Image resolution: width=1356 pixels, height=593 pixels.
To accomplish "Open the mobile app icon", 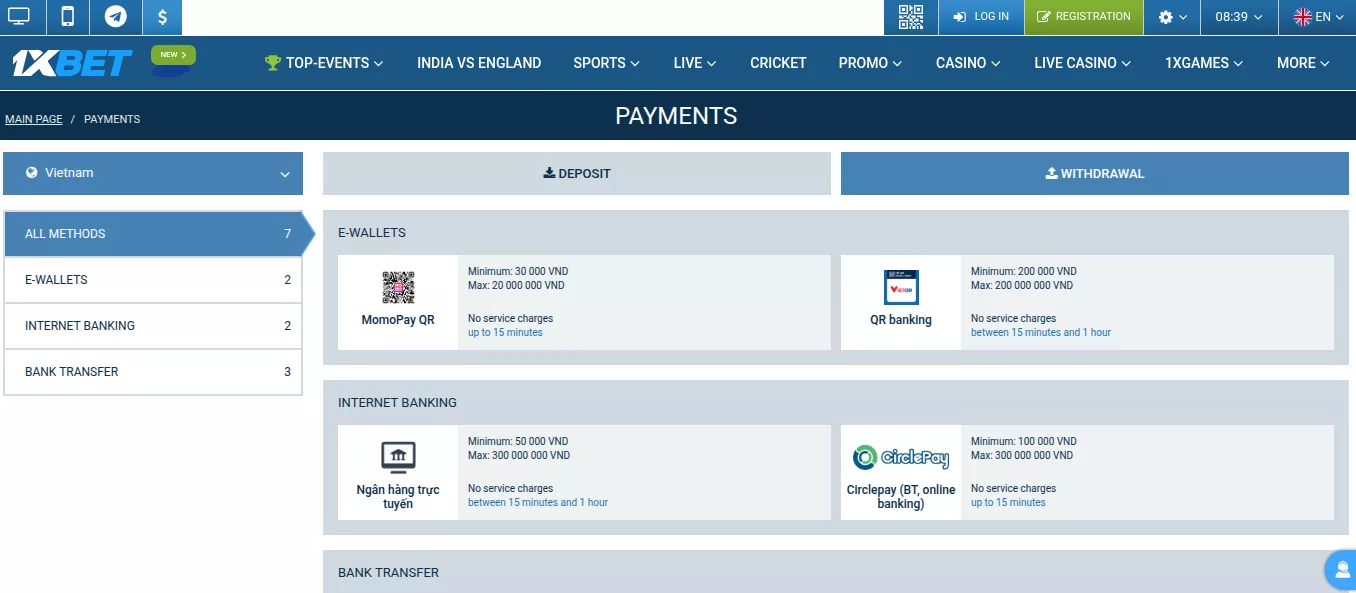I will point(68,17).
